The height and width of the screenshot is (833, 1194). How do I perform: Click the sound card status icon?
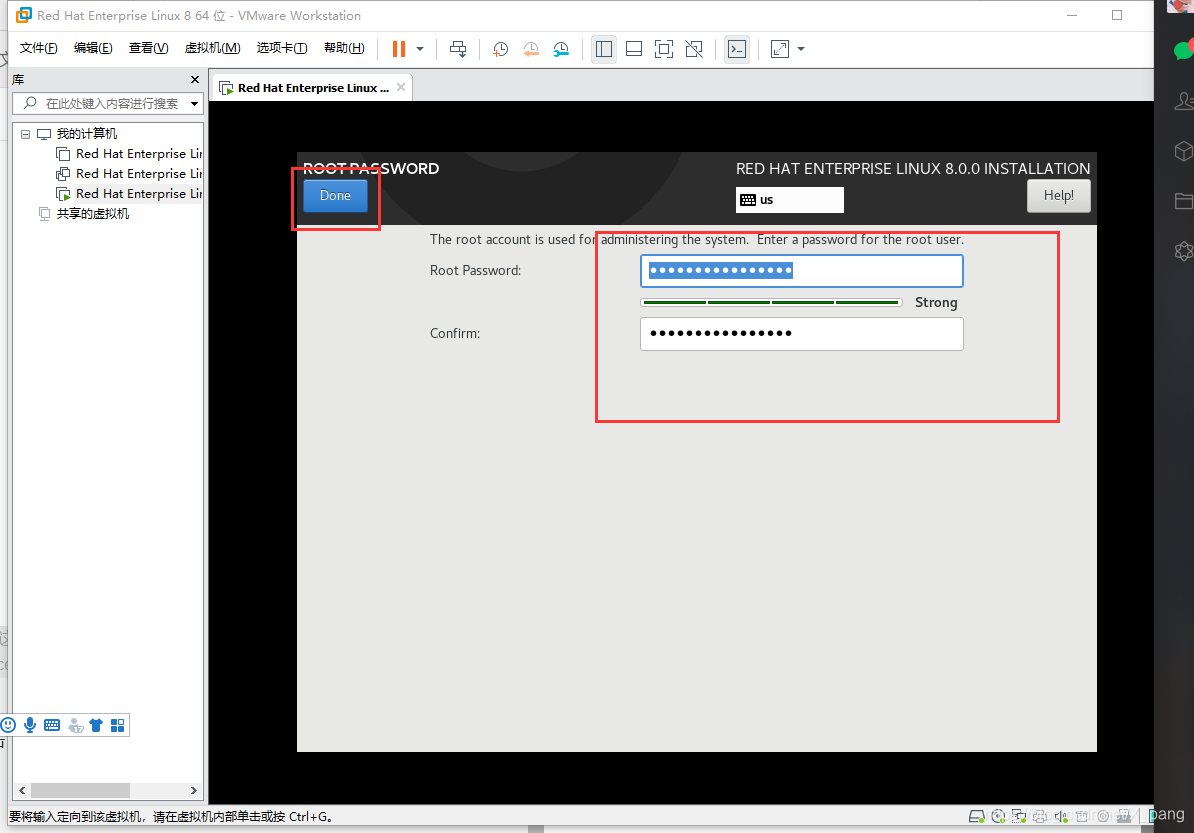[x=1061, y=816]
